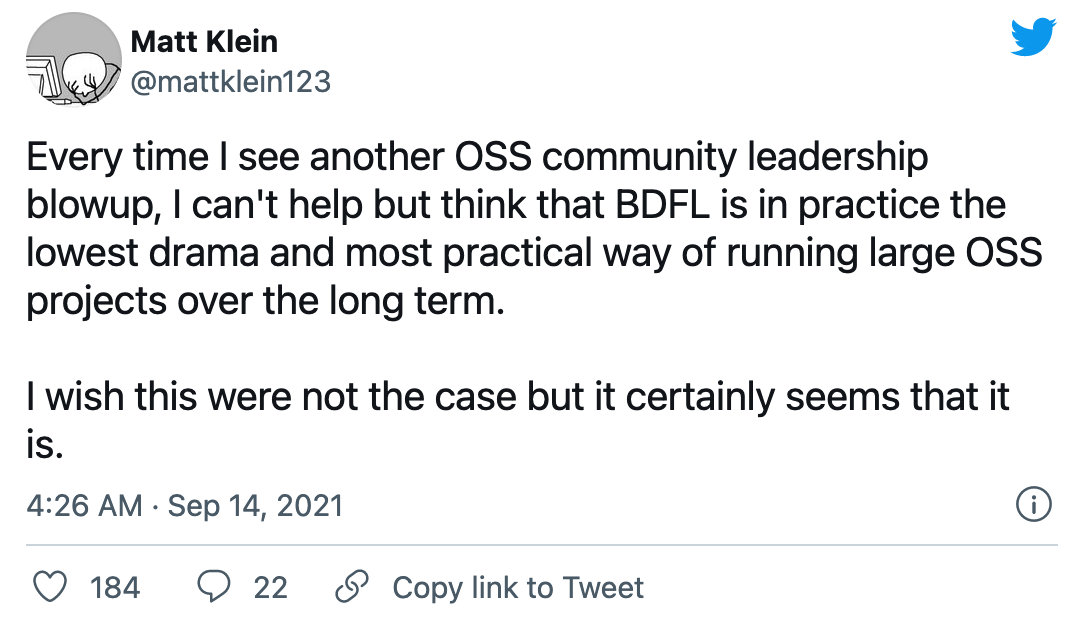Click the Matt Klein display name

pos(204,42)
